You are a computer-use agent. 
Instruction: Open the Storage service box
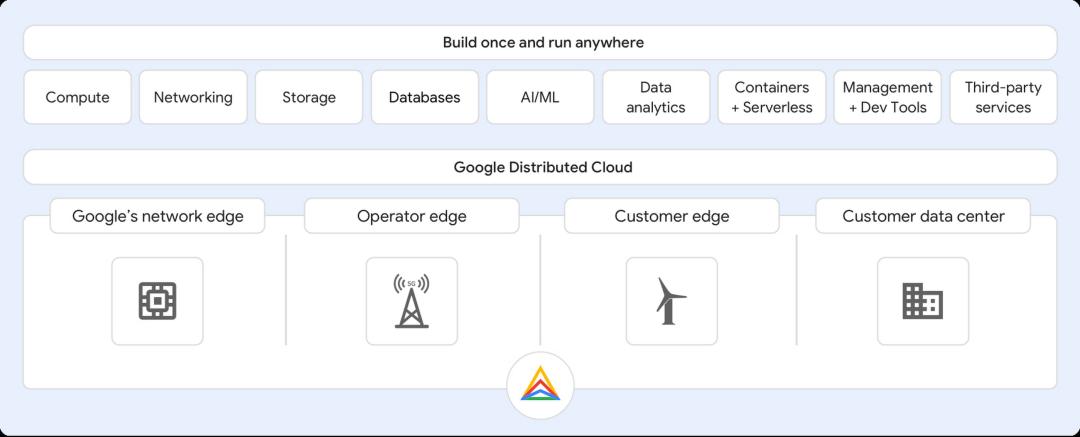tap(309, 97)
